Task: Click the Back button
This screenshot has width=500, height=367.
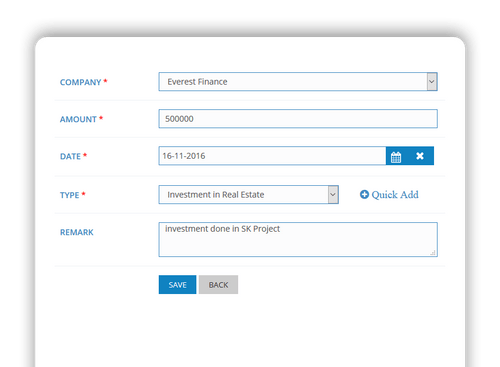Action: [x=218, y=285]
